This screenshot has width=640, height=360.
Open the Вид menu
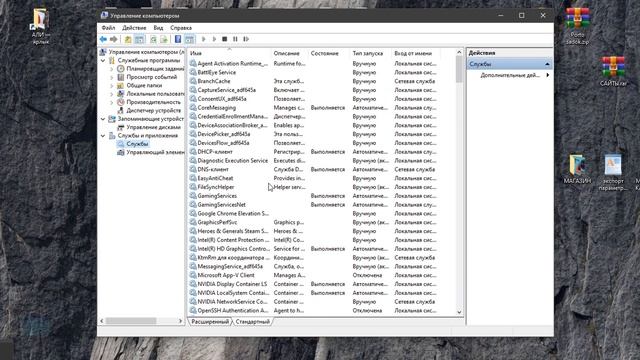[158, 28]
